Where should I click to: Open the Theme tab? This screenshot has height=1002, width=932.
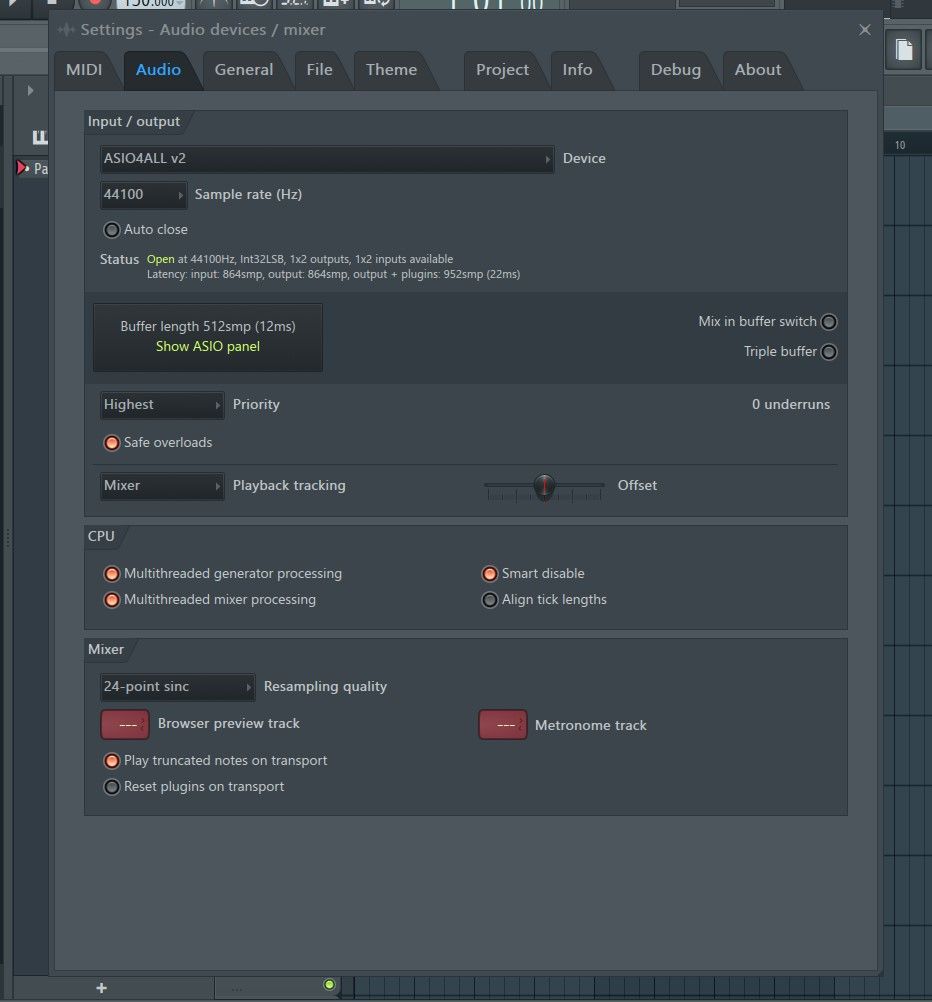coord(391,70)
